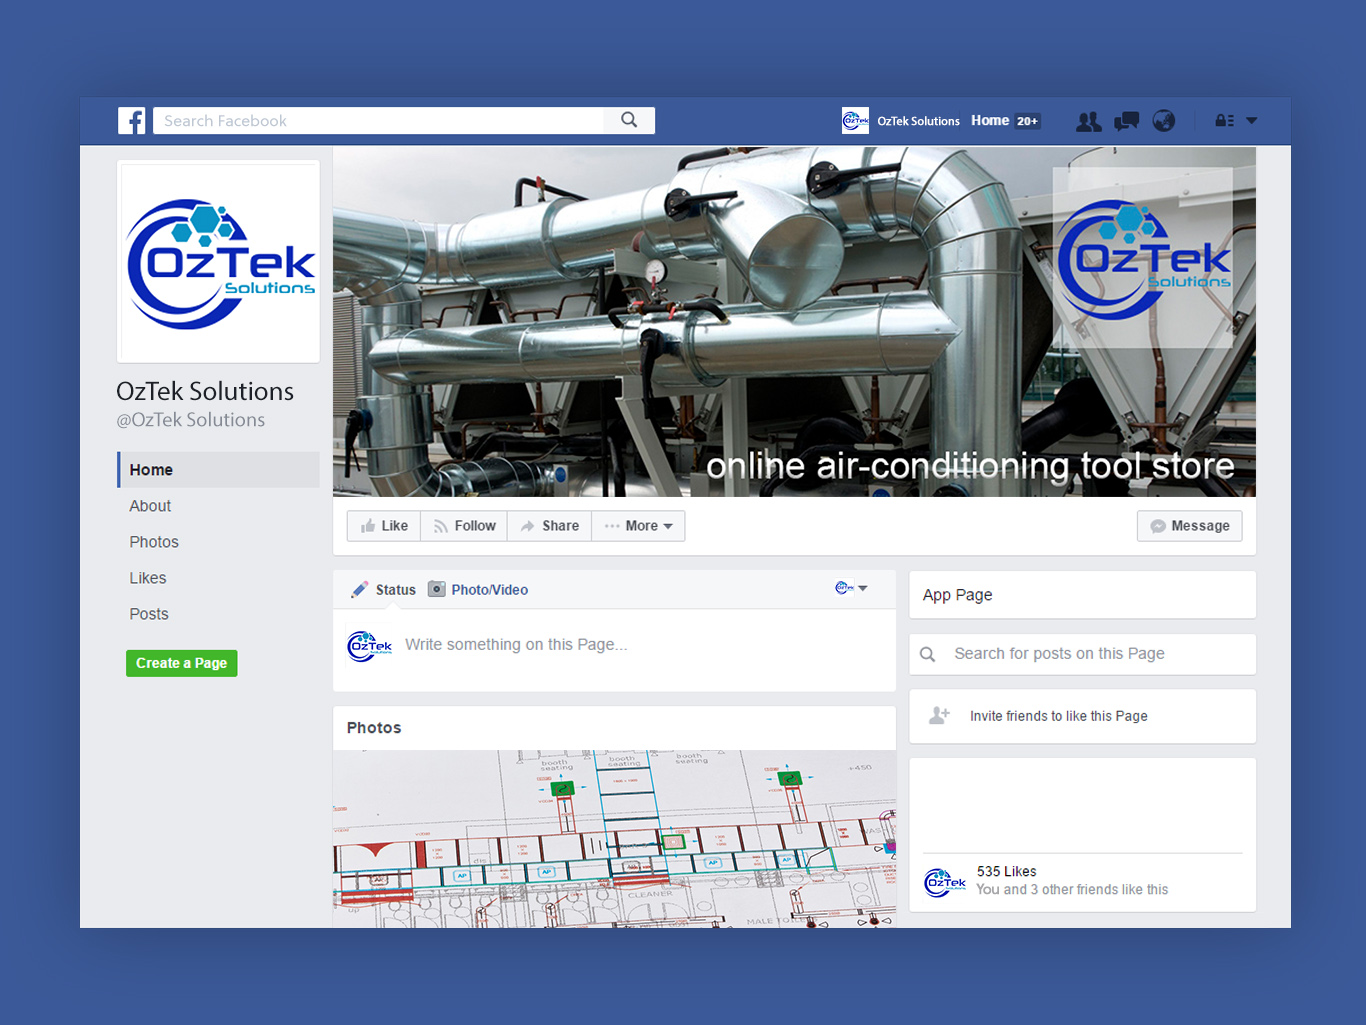Focus Search for posts on this Page
This screenshot has height=1025, width=1366.
coord(1082,654)
